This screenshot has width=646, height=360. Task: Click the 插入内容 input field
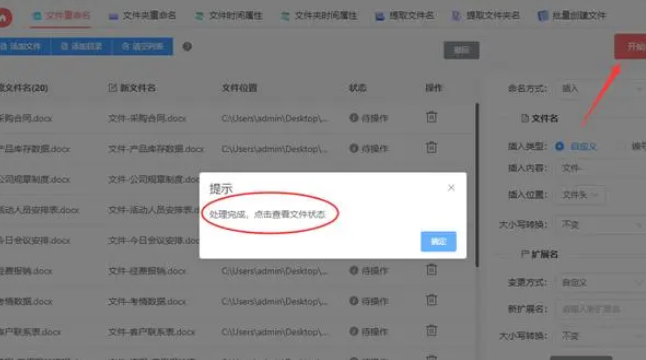pyautogui.click(x=601, y=168)
